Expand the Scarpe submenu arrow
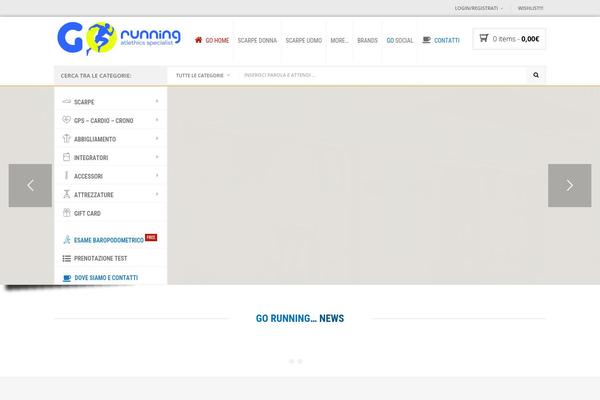The height and width of the screenshot is (400, 600). tap(157, 101)
